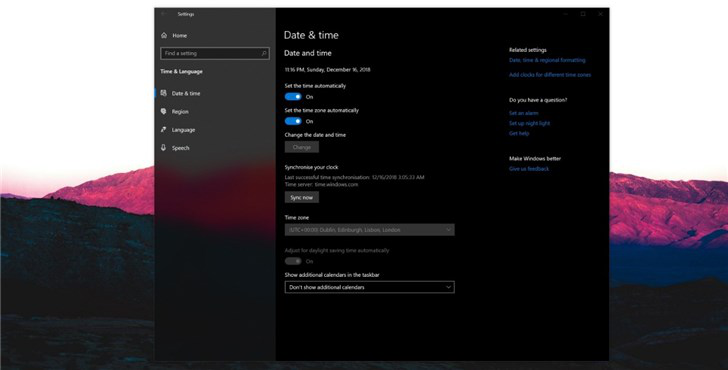This screenshot has width=728, height=370.
Task: Open Region via its globe icon
Action: point(163,111)
